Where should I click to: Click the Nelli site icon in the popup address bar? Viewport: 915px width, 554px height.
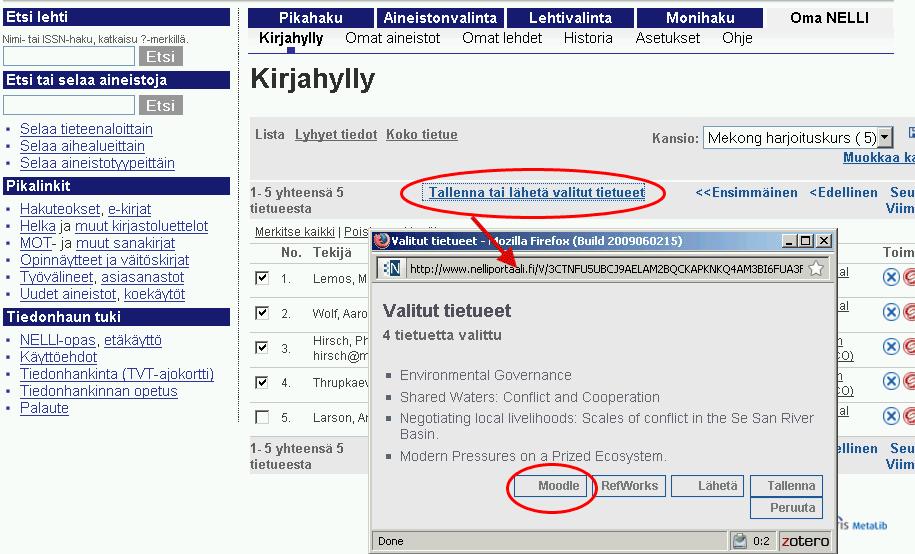(x=392, y=269)
